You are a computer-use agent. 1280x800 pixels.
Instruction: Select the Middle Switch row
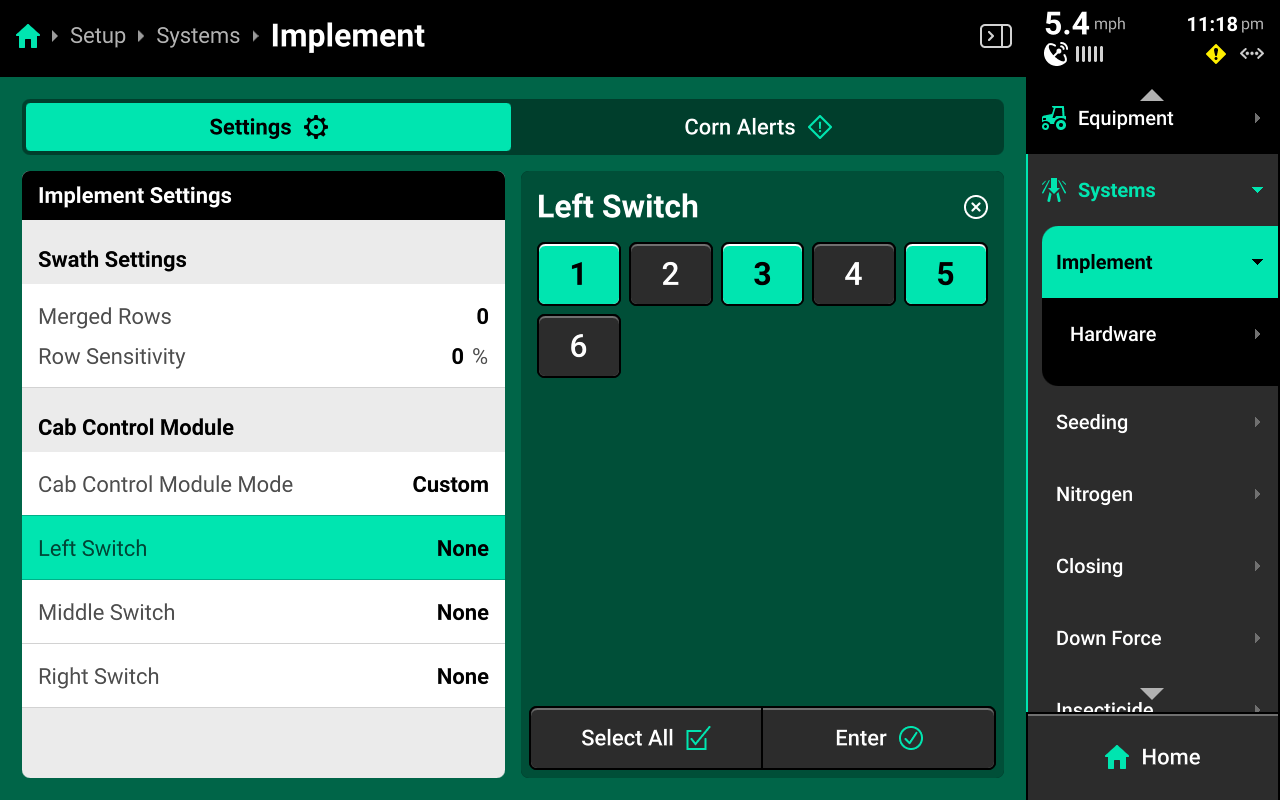click(x=263, y=612)
